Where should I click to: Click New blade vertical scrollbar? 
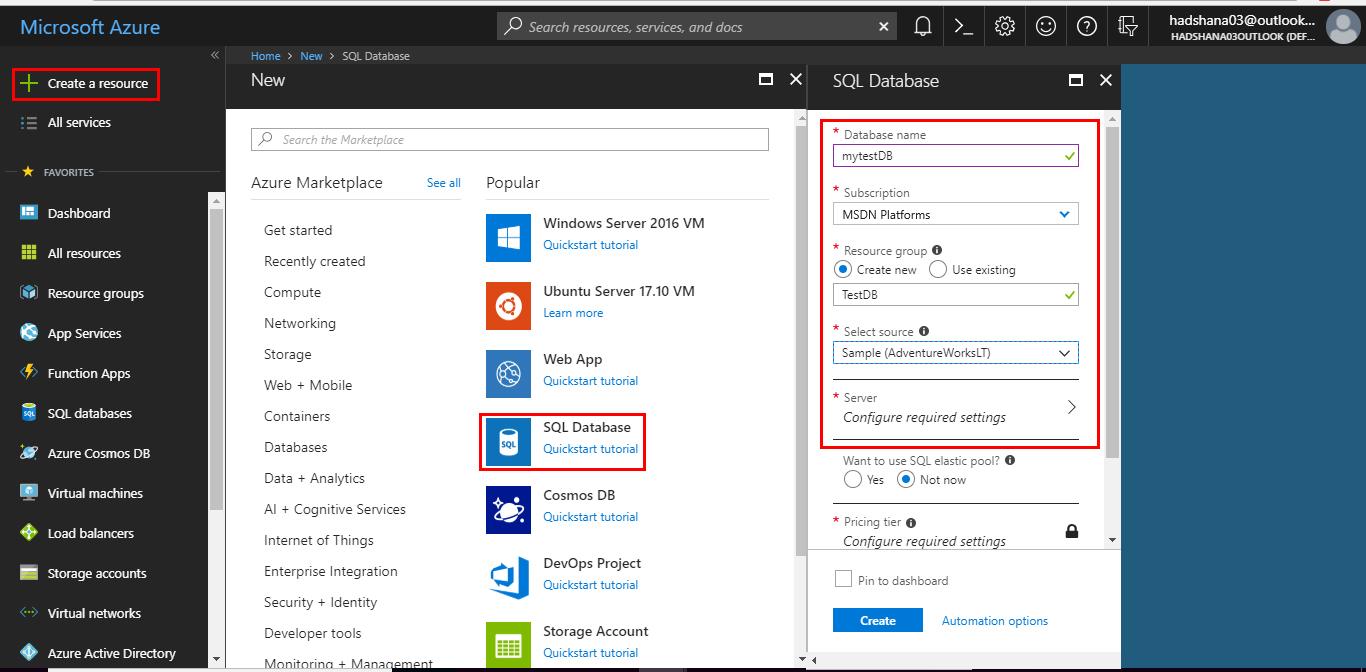pyautogui.click(x=799, y=340)
